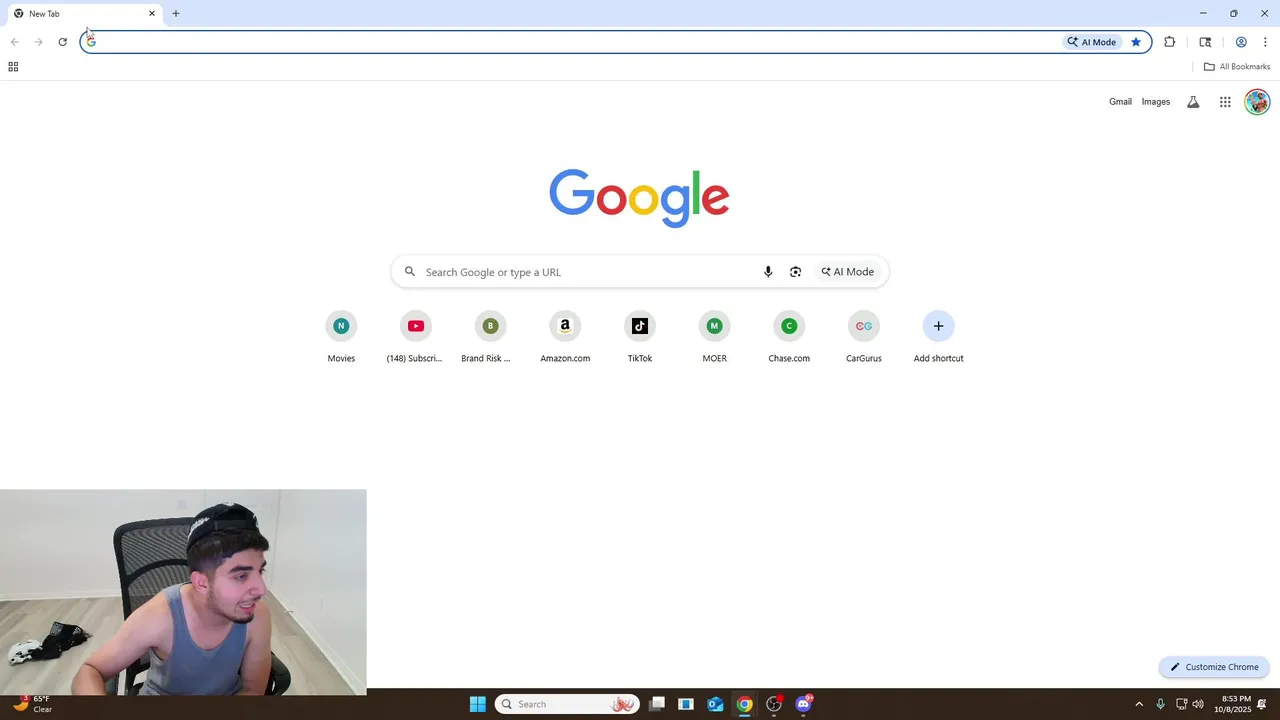This screenshot has width=1280, height=720.
Task: Reload the page with refresh icon
Action: click(62, 42)
